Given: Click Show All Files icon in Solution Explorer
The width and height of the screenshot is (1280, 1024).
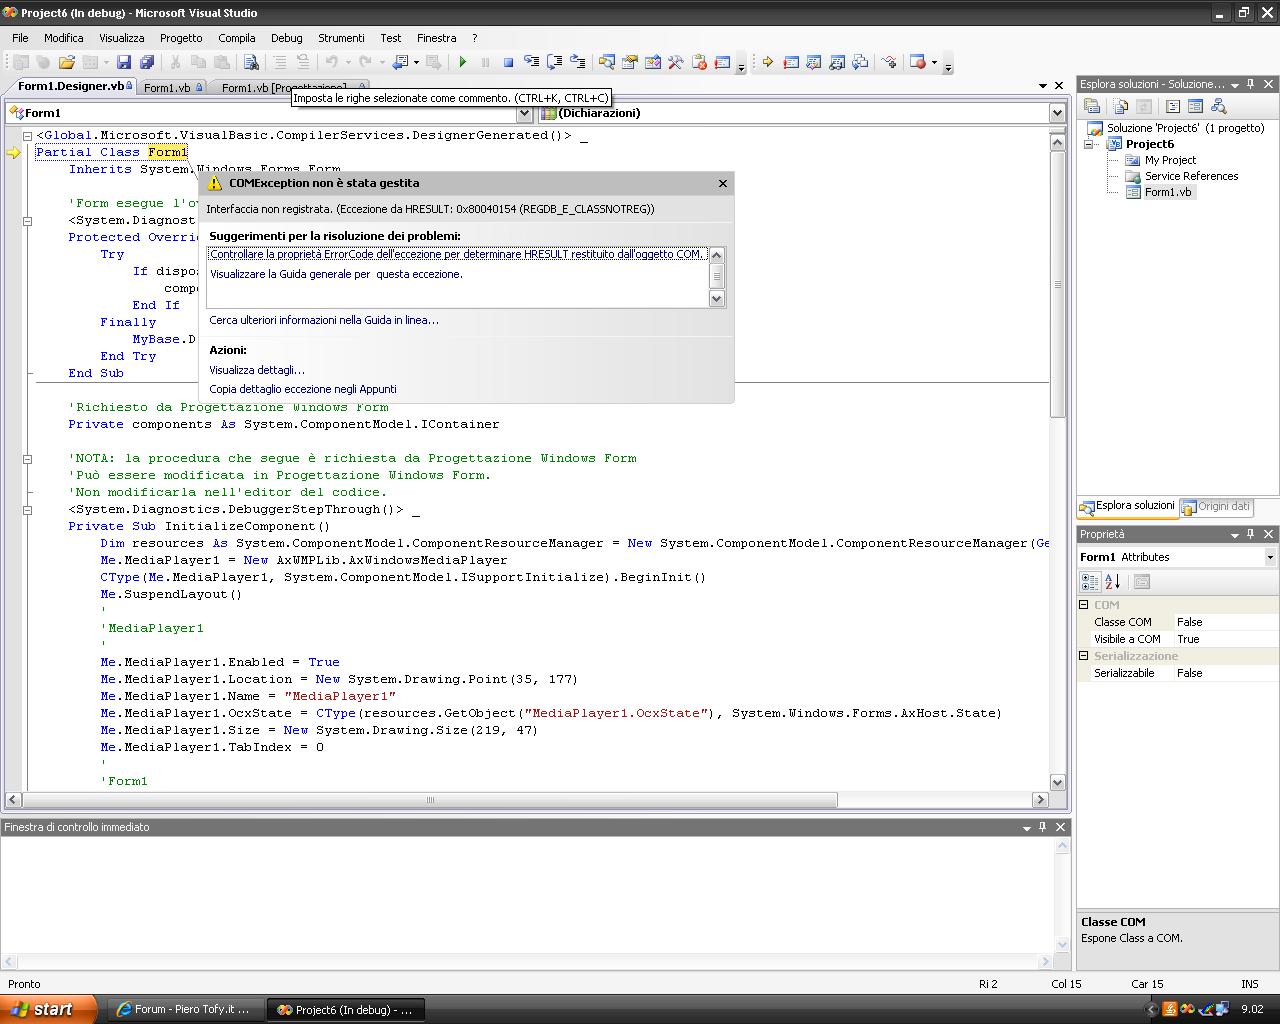Looking at the screenshot, I should 1121,106.
